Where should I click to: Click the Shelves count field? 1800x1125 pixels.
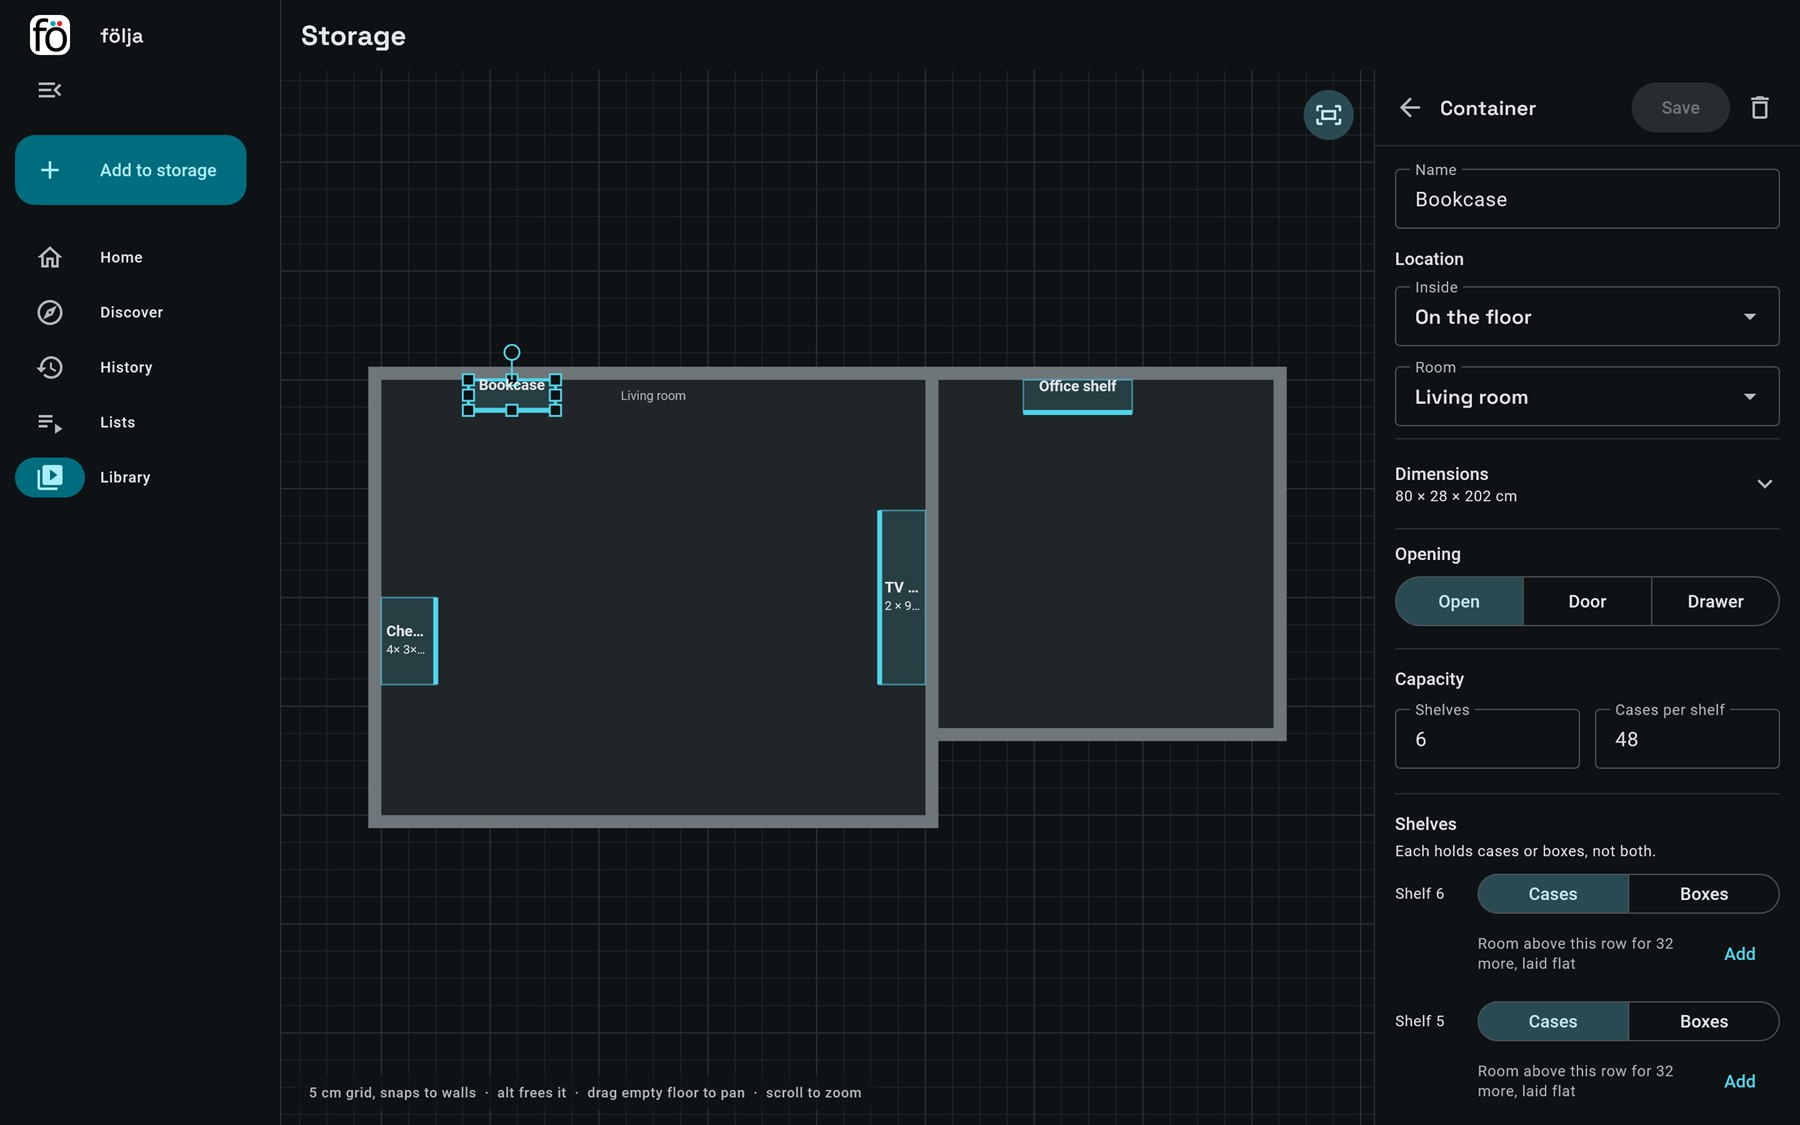[1487, 739]
